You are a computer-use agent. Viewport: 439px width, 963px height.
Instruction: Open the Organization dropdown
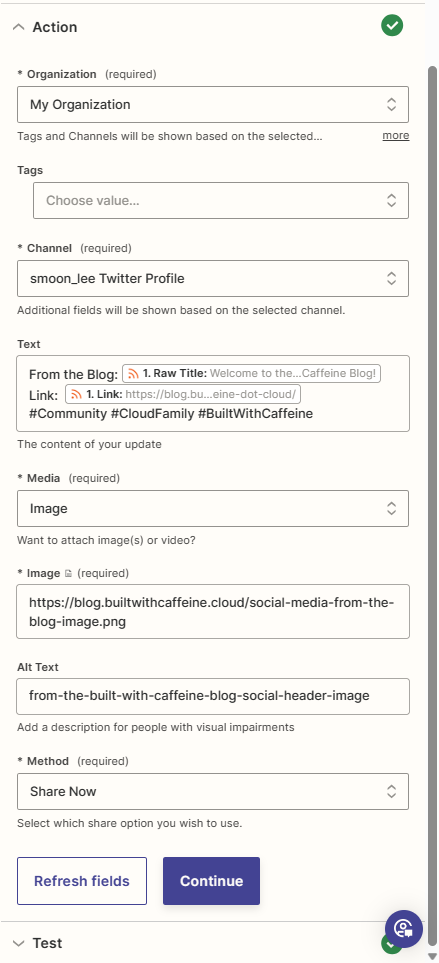tap(212, 104)
